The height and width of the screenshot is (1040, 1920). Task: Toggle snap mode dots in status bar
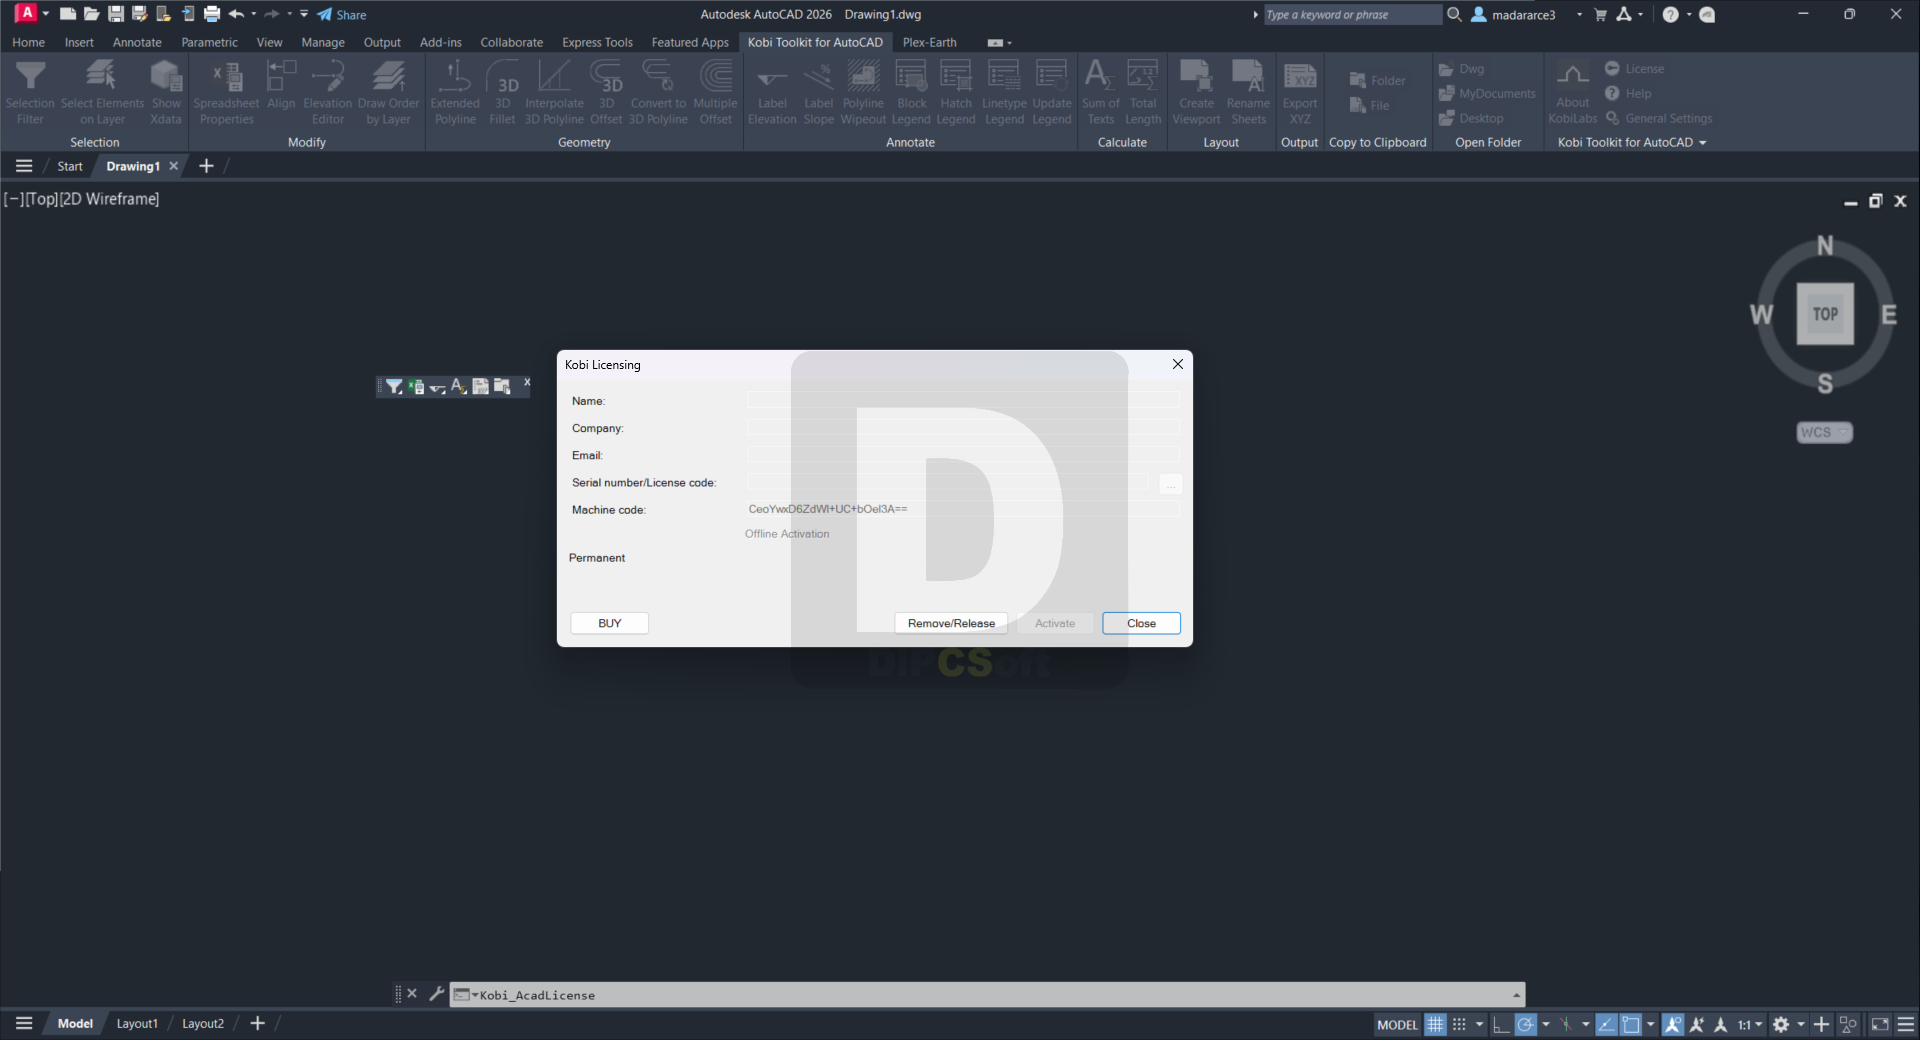[1459, 1024]
